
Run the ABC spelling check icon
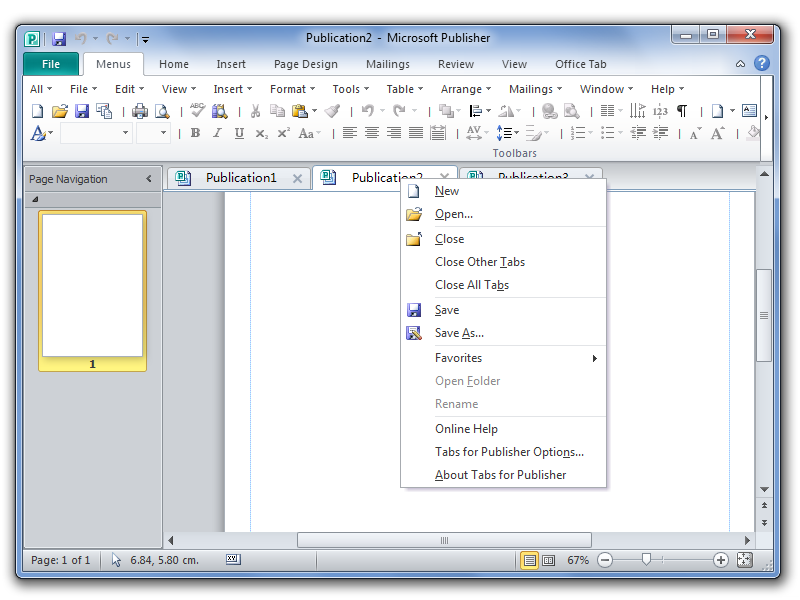coord(197,110)
